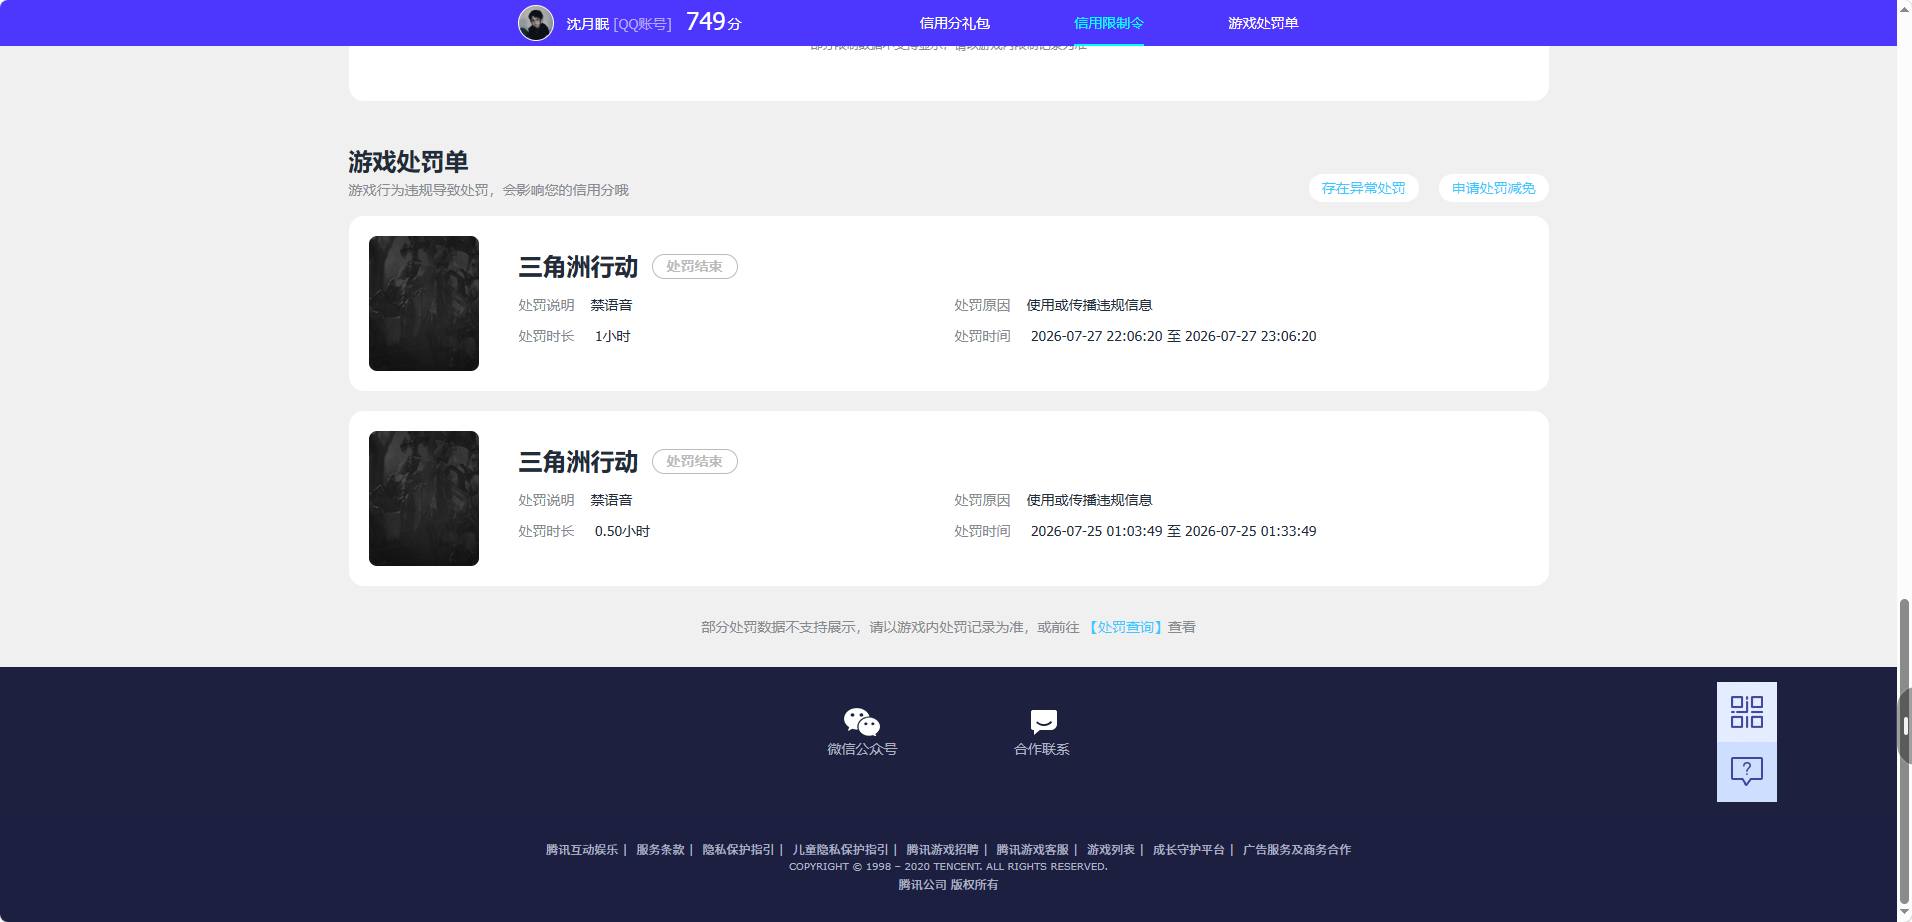Open the WeChat official account icon
Image resolution: width=1912 pixels, height=922 pixels.
(x=861, y=721)
